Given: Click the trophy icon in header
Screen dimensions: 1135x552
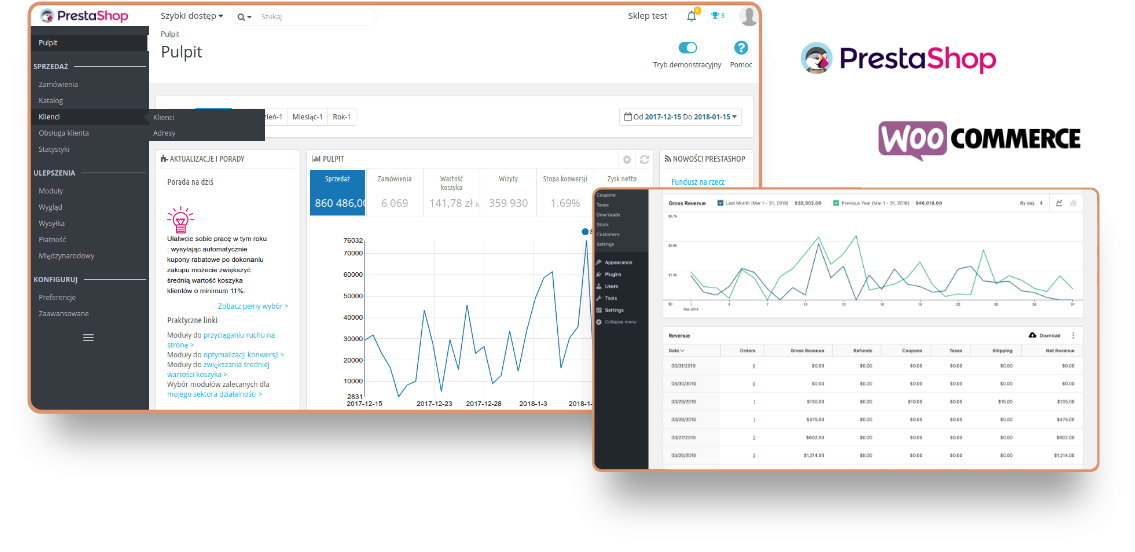Looking at the screenshot, I should 716,16.
